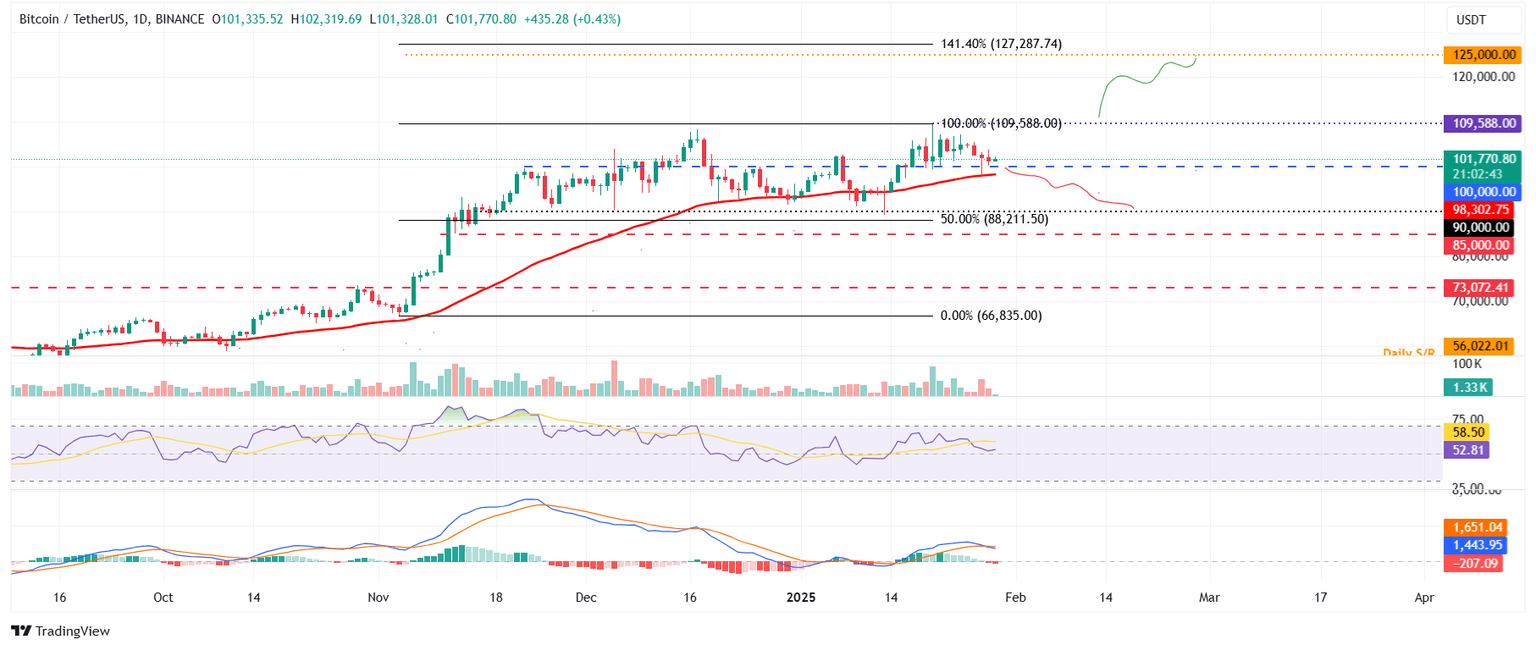The image size is (1536, 649).
Task: Select the 90,000.00 black price label
Action: (1482, 227)
